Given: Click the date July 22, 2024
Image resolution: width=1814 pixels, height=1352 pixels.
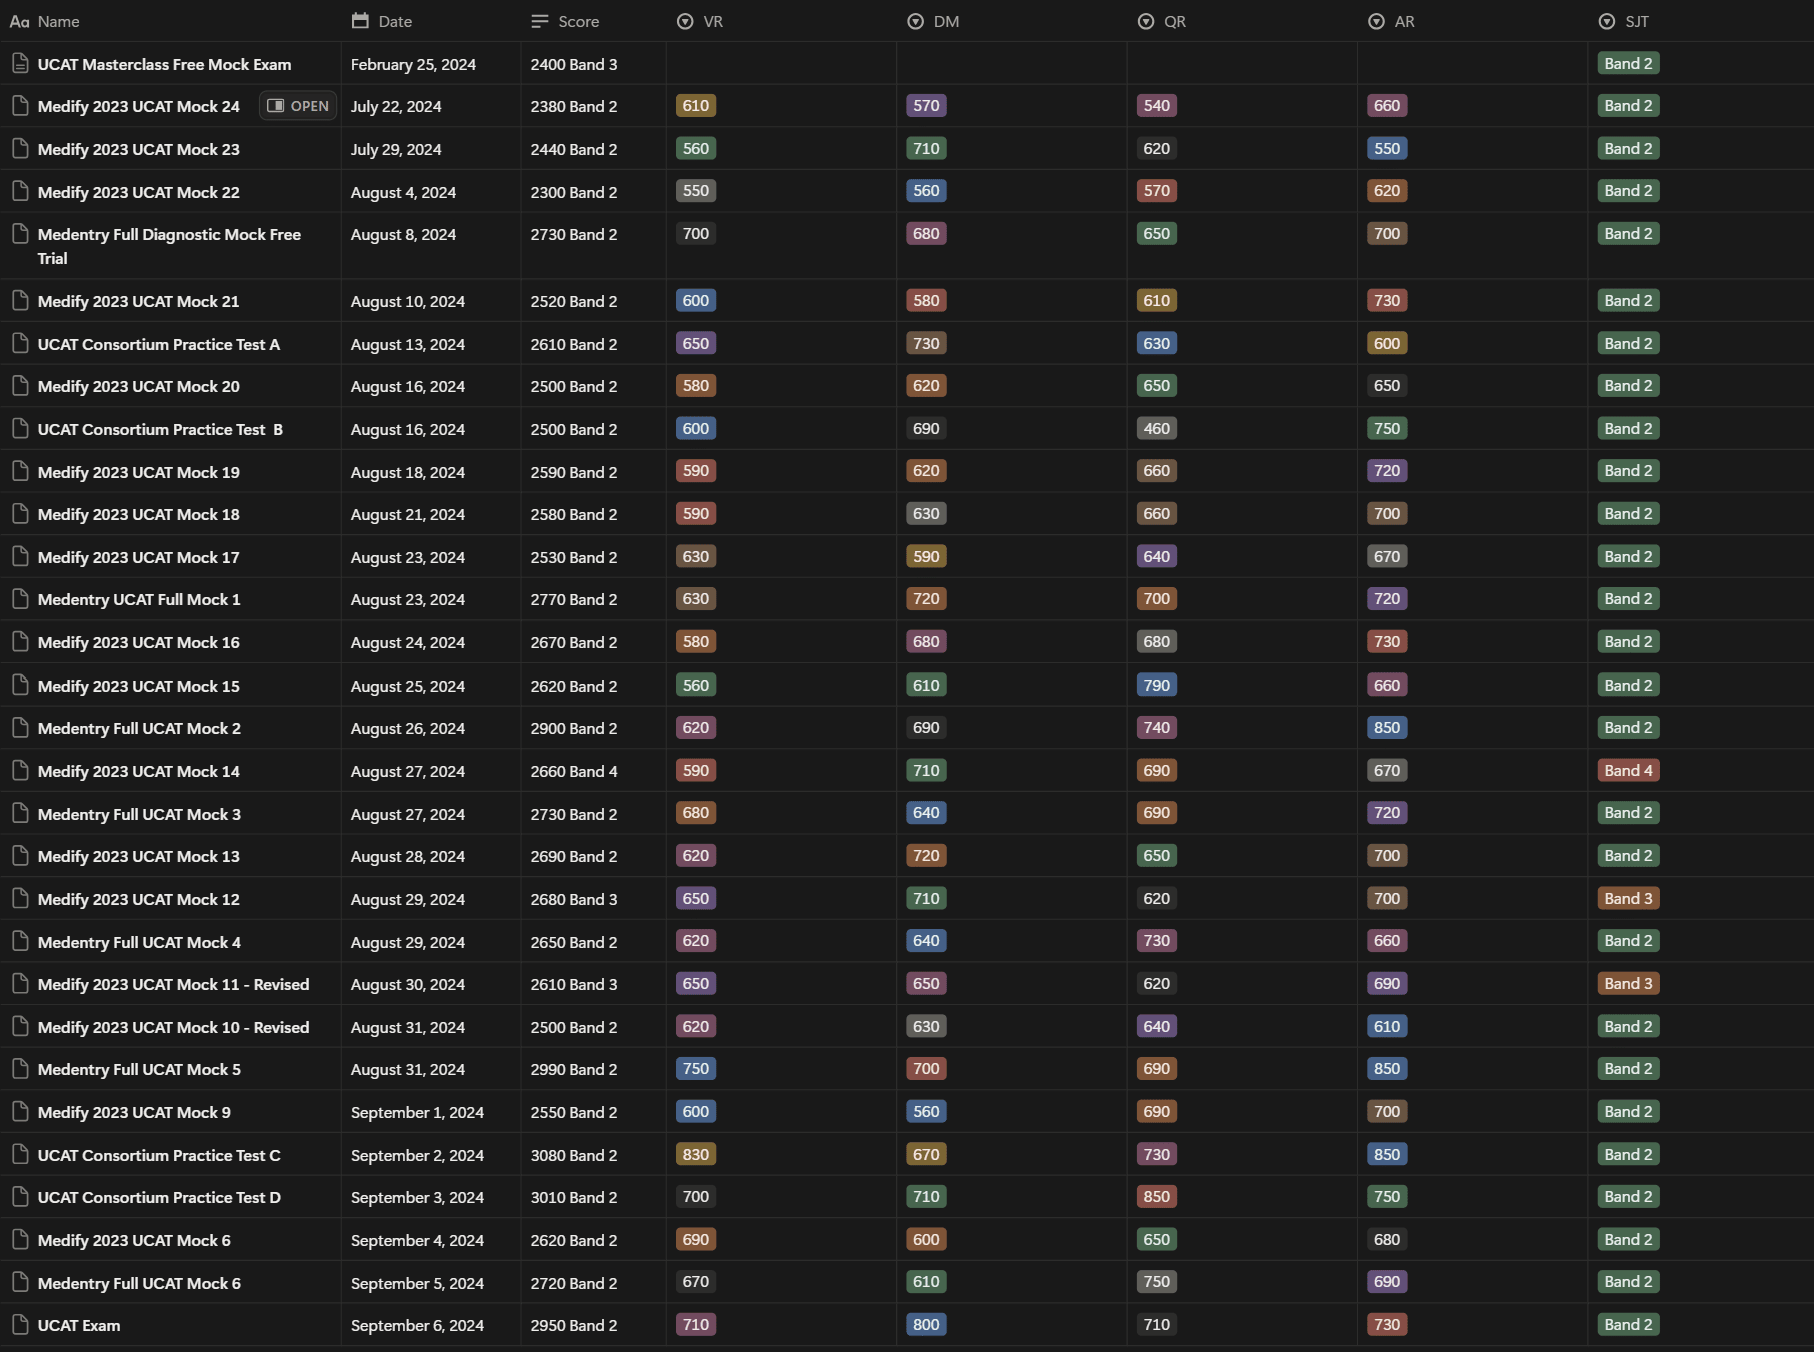Looking at the screenshot, I should (x=396, y=106).
